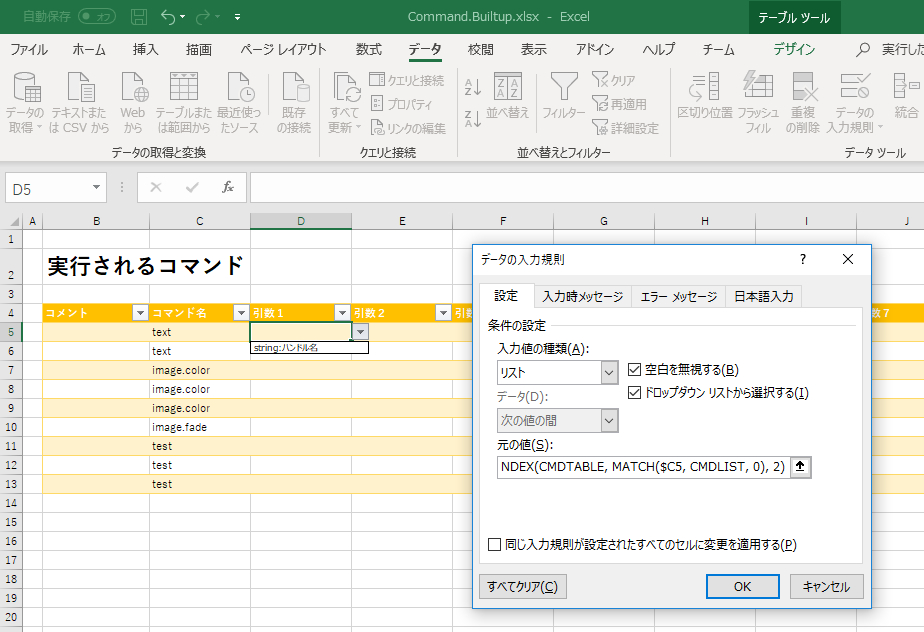This screenshot has height=632, width=924.
Task: Select row 10 header
Action: tap(11, 427)
